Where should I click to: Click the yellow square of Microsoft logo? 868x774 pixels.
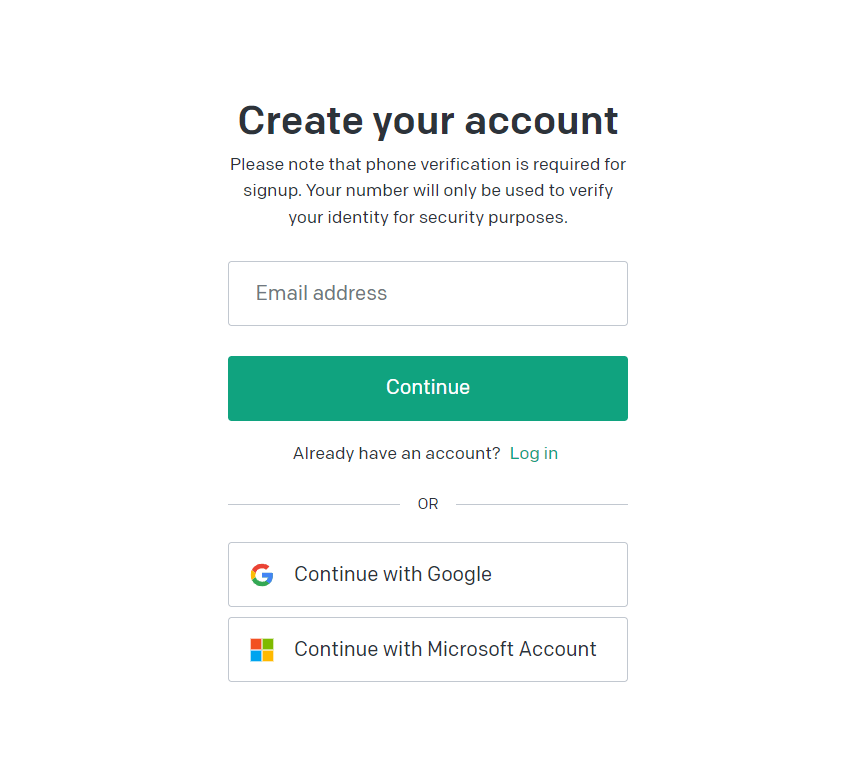coord(268,656)
